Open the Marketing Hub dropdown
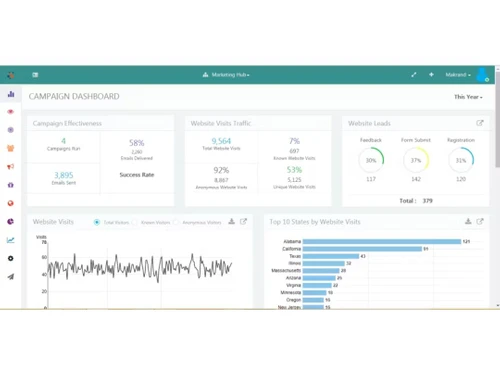This screenshot has width=500, height=375. click(x=226, y=75)
